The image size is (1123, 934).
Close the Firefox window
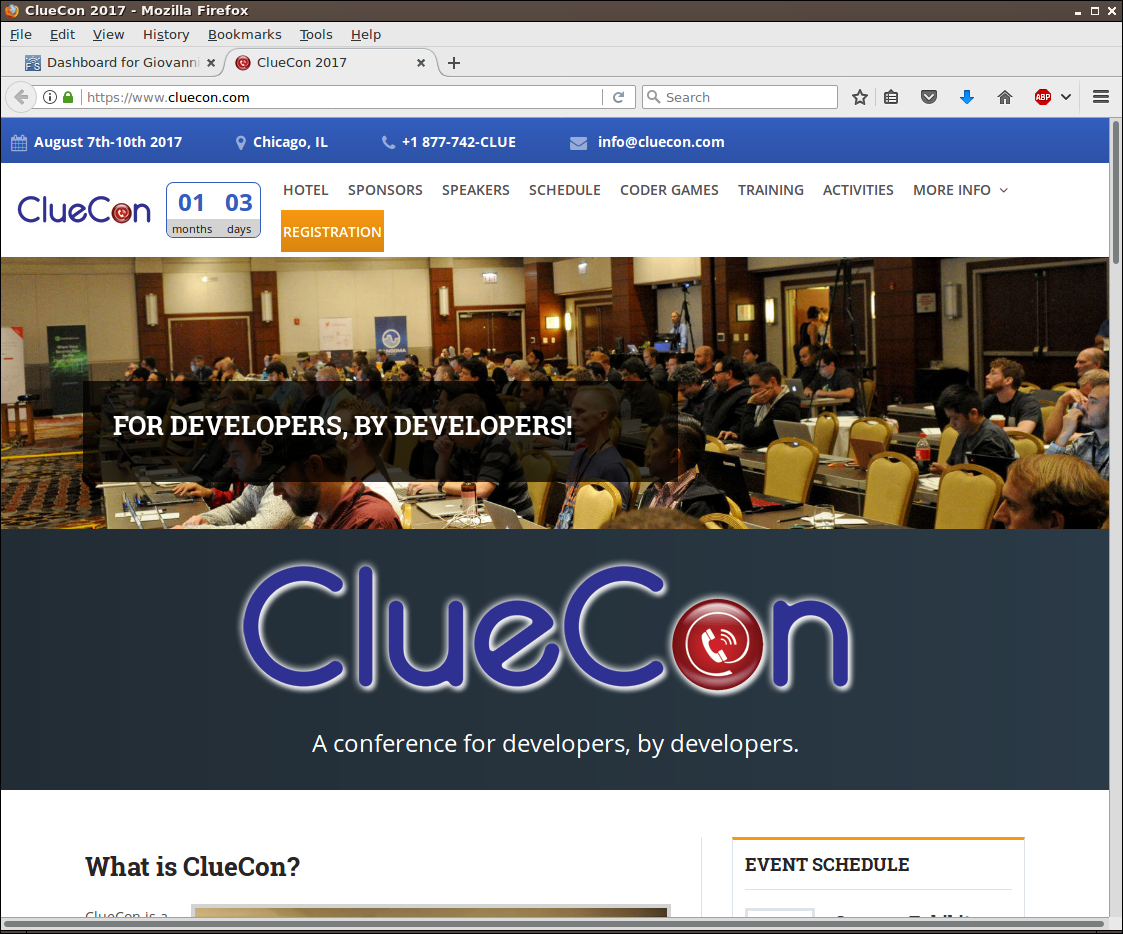tap(1112, 11)
